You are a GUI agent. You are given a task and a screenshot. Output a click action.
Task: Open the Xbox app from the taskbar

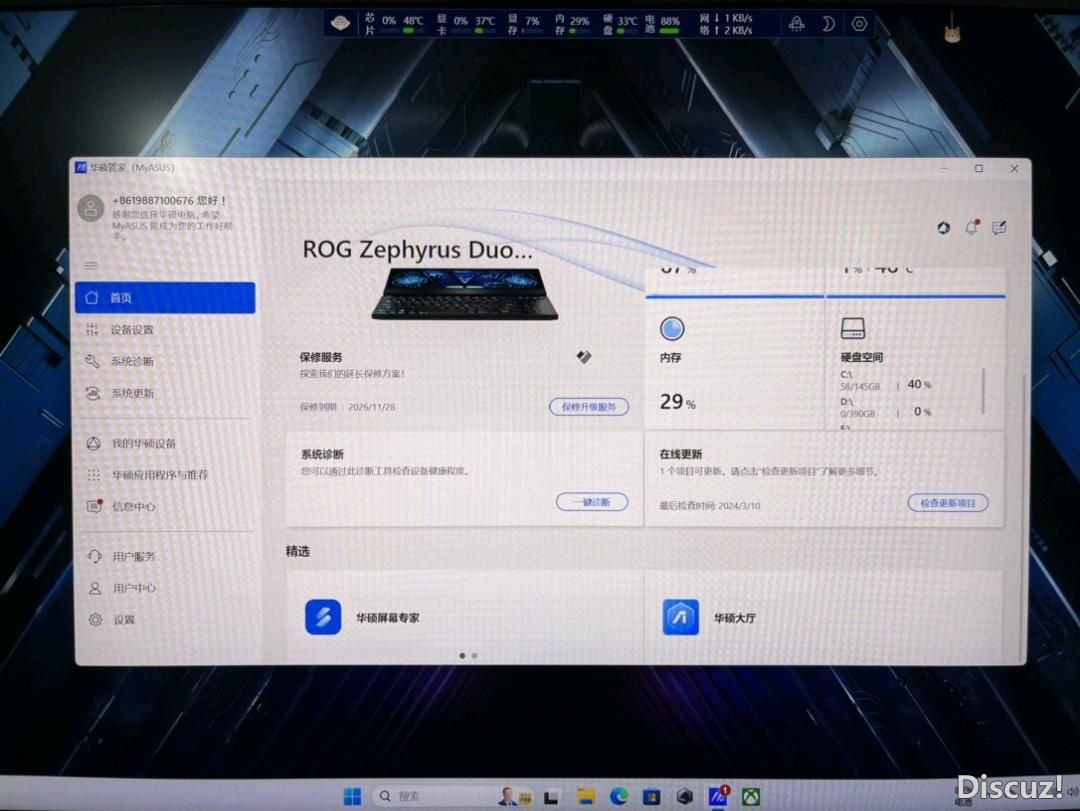coord(751,797)
